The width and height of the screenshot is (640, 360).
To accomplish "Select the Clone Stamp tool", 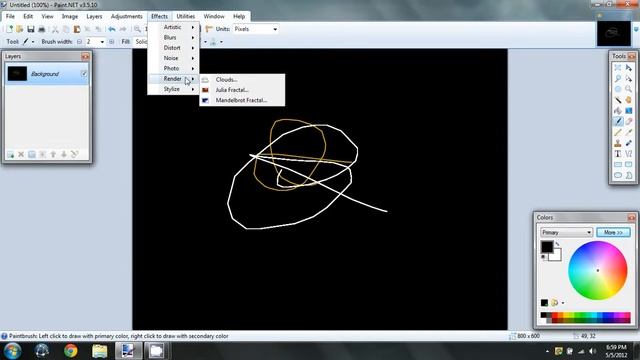I will coord(618,143).
